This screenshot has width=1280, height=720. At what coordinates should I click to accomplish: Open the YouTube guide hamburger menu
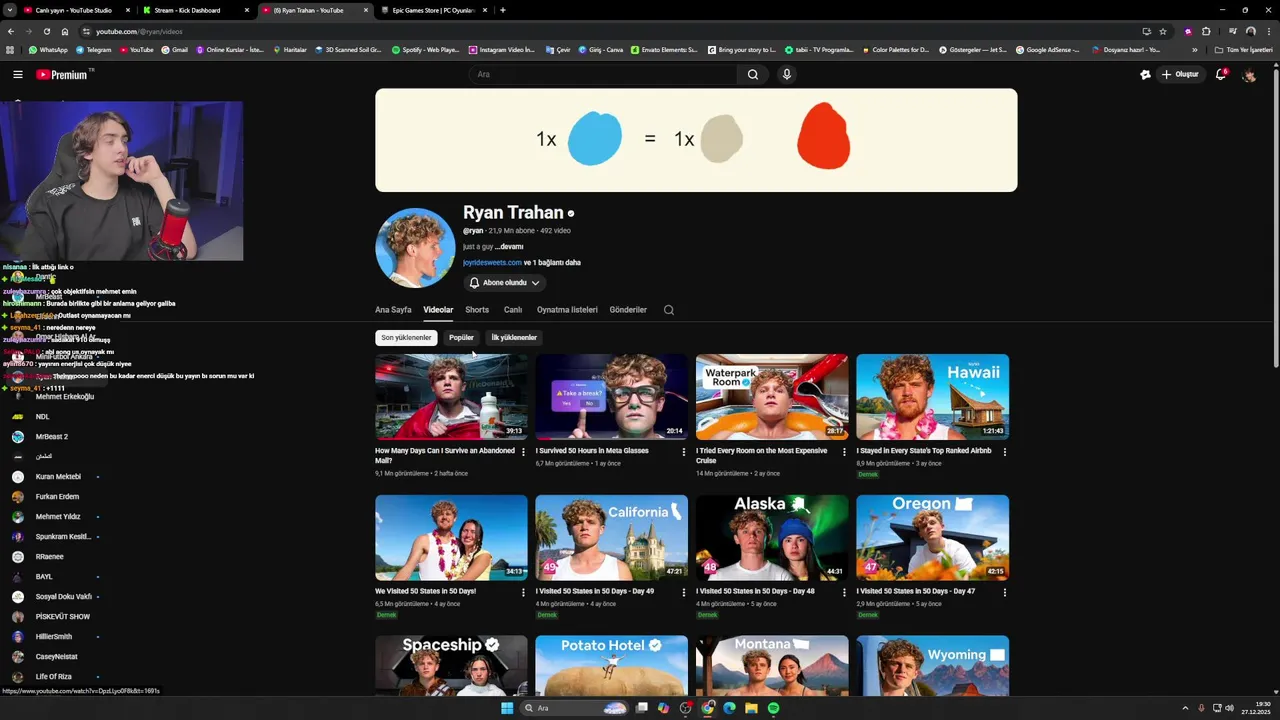pyautogui.click(x=17, y=74)
